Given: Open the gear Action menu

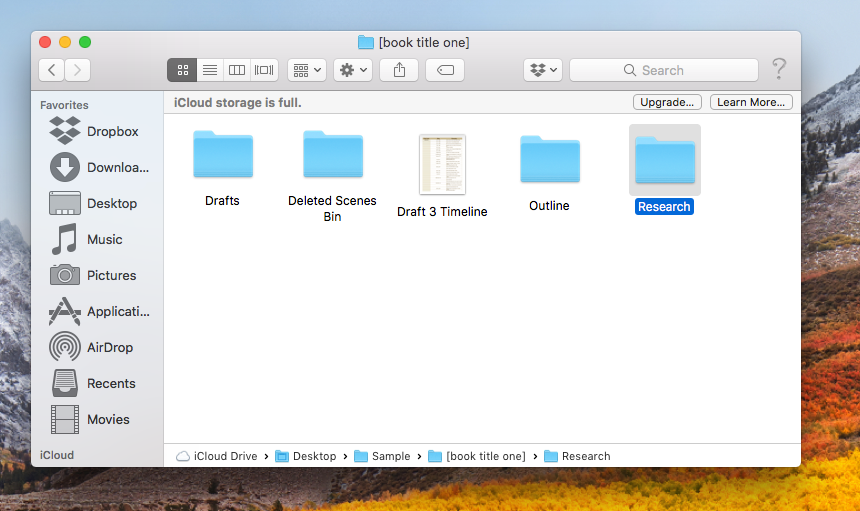Looking at the screenshot, I should point(353,70).
